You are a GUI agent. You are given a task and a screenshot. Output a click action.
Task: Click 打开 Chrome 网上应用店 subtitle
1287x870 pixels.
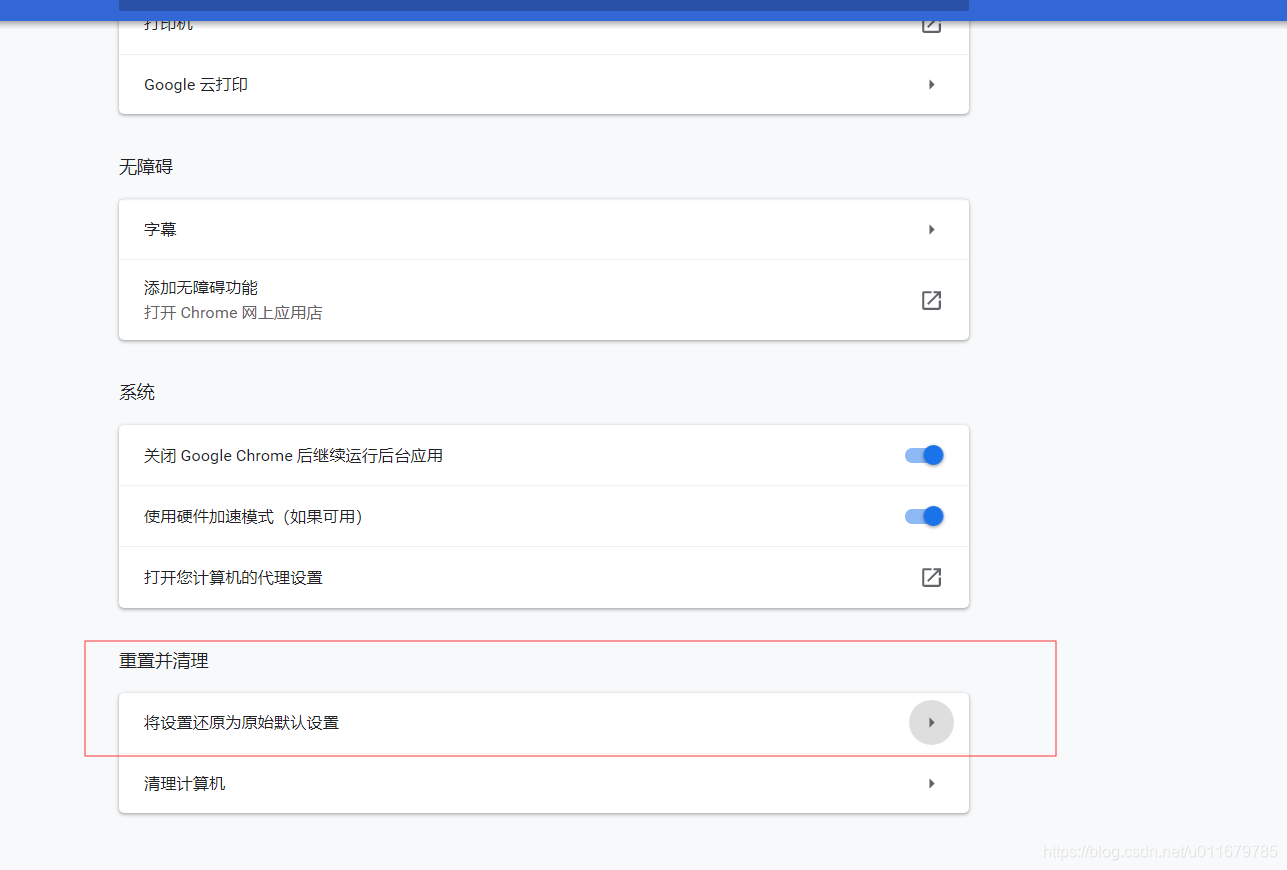pyautogui.click(x=233, y=313)
